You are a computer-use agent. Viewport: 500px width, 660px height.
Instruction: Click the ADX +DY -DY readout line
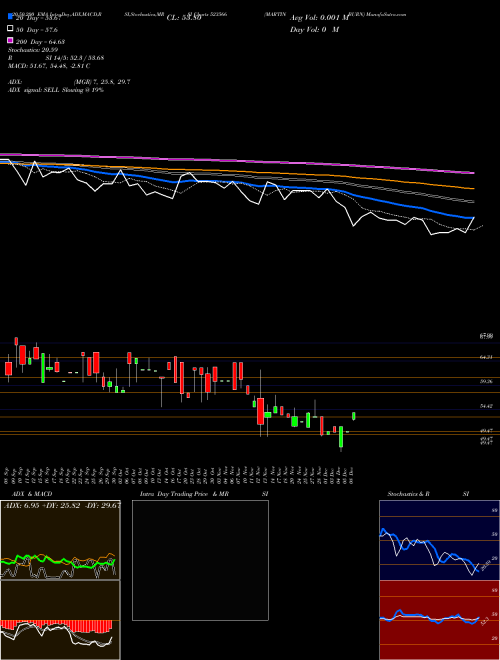click(x=62, y=506)
